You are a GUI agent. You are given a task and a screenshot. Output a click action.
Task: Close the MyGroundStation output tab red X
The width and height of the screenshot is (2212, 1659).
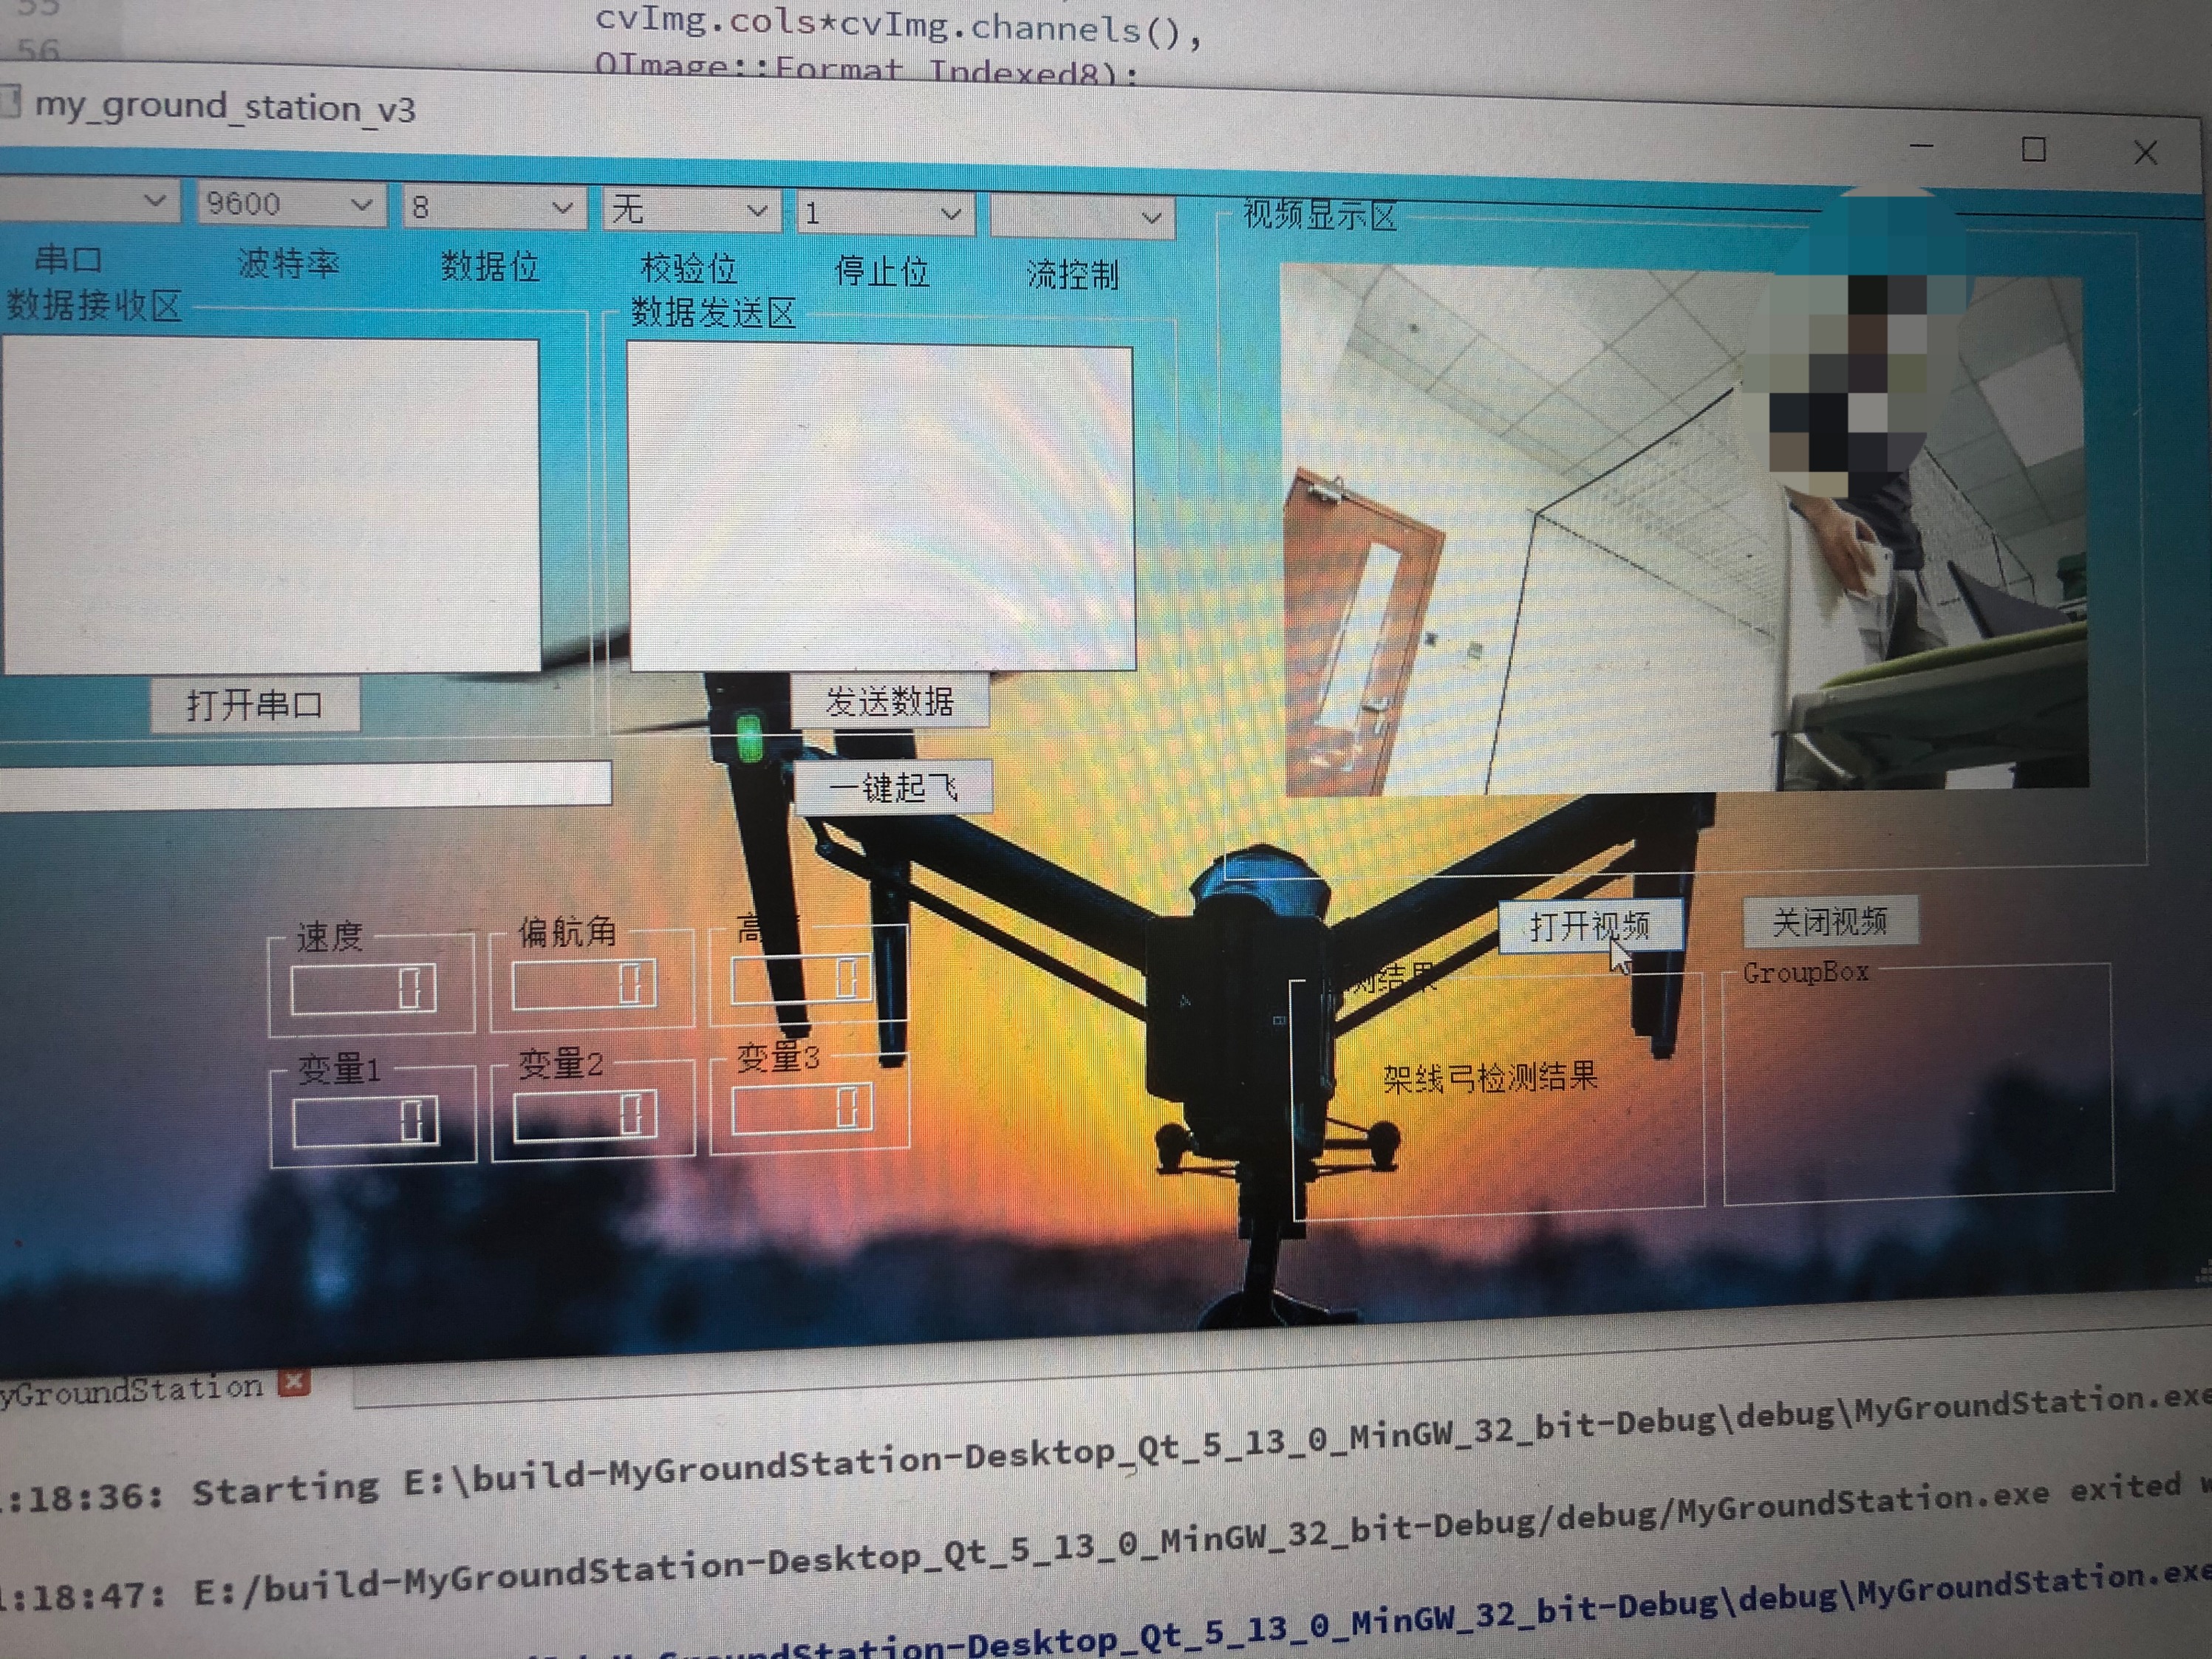pos(294,1382)
